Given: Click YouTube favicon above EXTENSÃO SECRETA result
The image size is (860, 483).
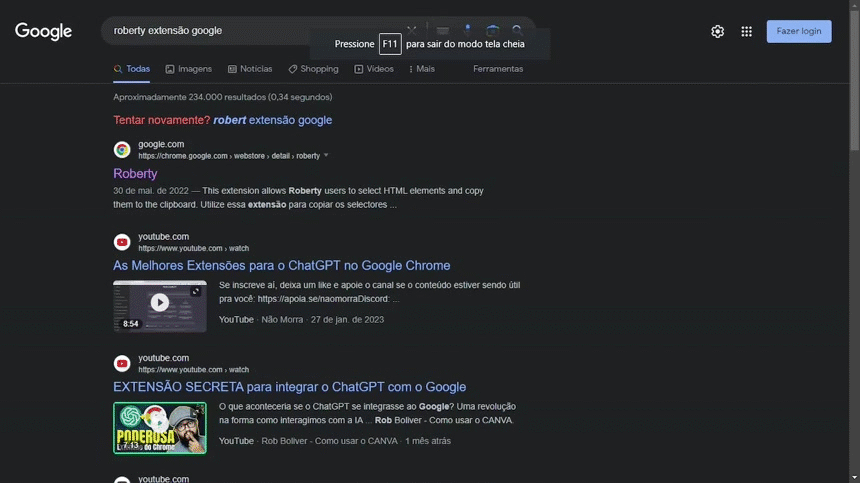Looking at the screenshot, I should pos(122,363).
